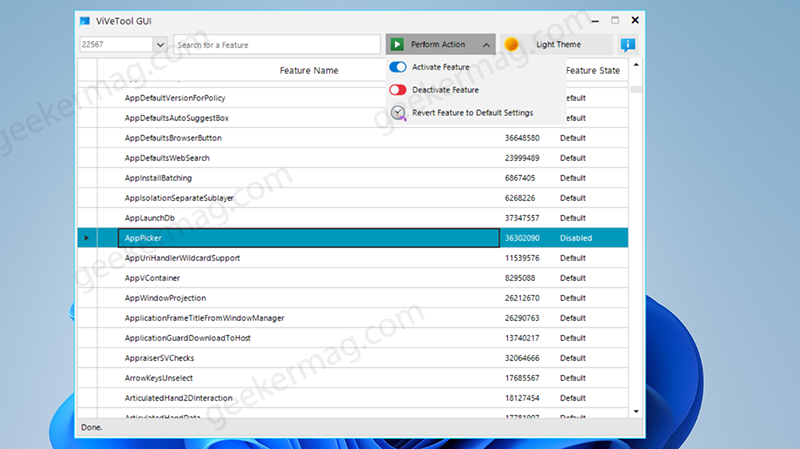The width and height of the screenshot is (800, 449).
Task: Select the ArticulatedHand2DInteraction row
Action: [x=353, y=398]
